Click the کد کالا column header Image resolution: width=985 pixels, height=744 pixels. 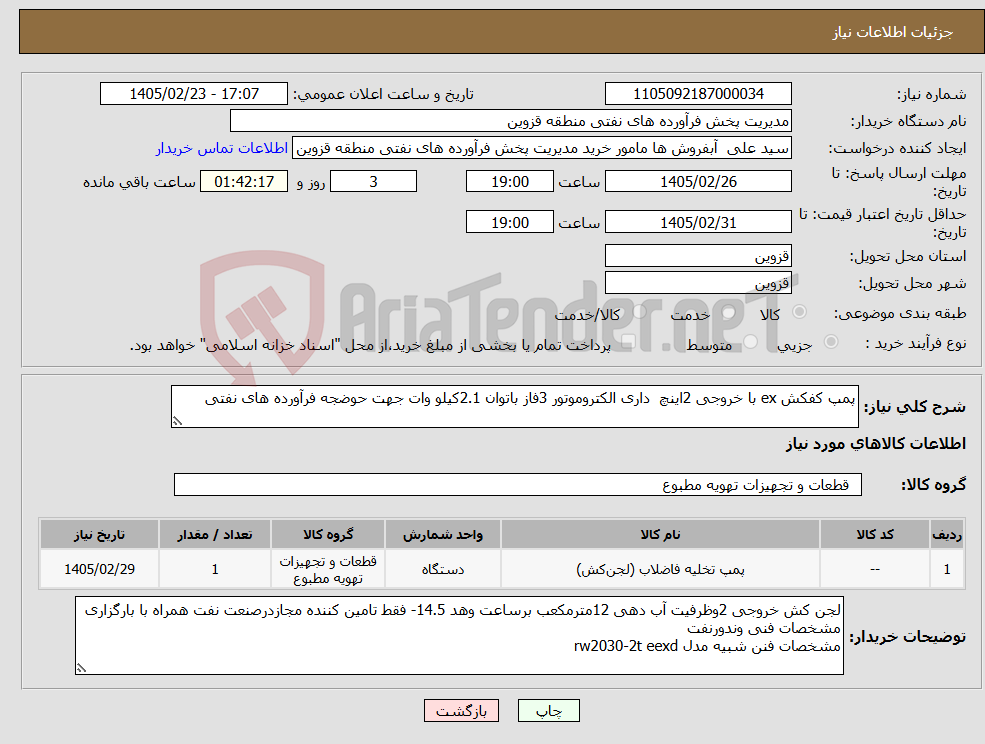click(x=875, y=535)
